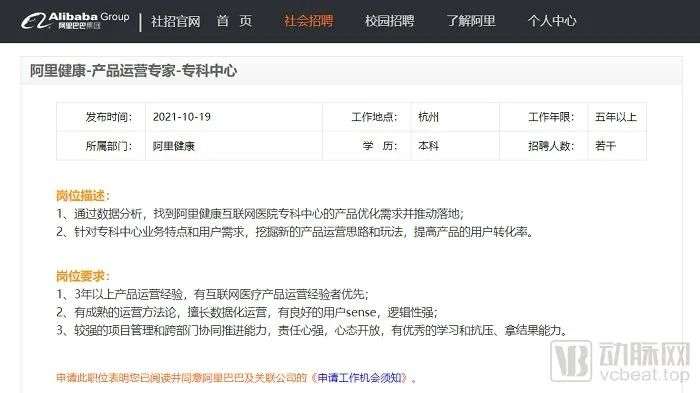Click the 社招官网 header text

coord(175,21)
